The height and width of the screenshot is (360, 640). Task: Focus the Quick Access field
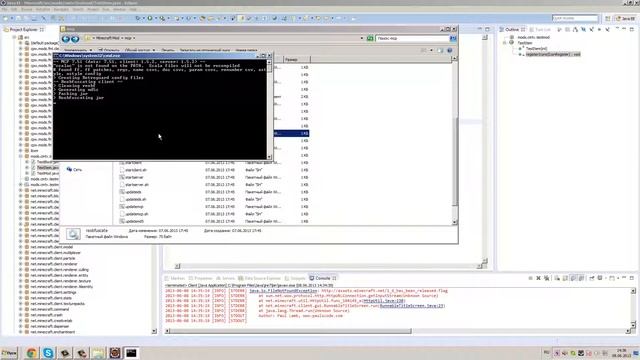[x=575, y=18]
